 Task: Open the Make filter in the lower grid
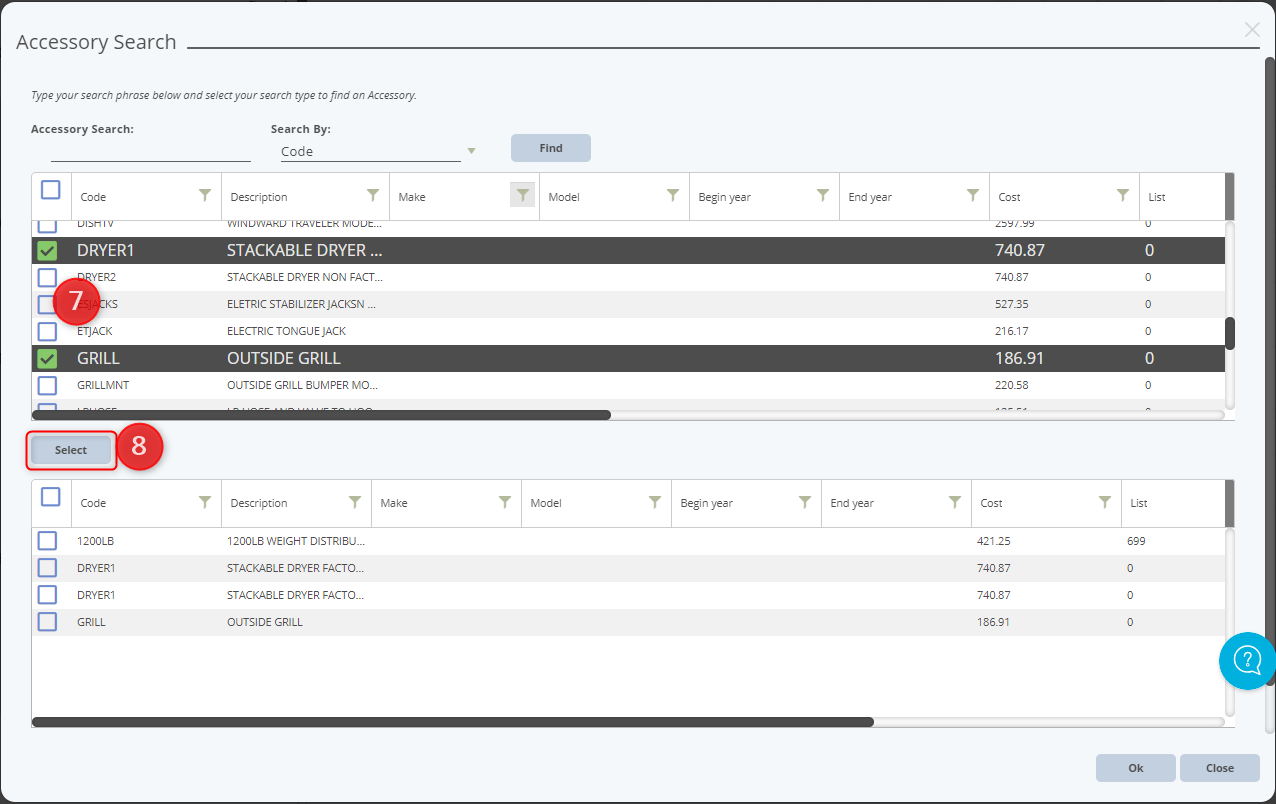(504, 503)
